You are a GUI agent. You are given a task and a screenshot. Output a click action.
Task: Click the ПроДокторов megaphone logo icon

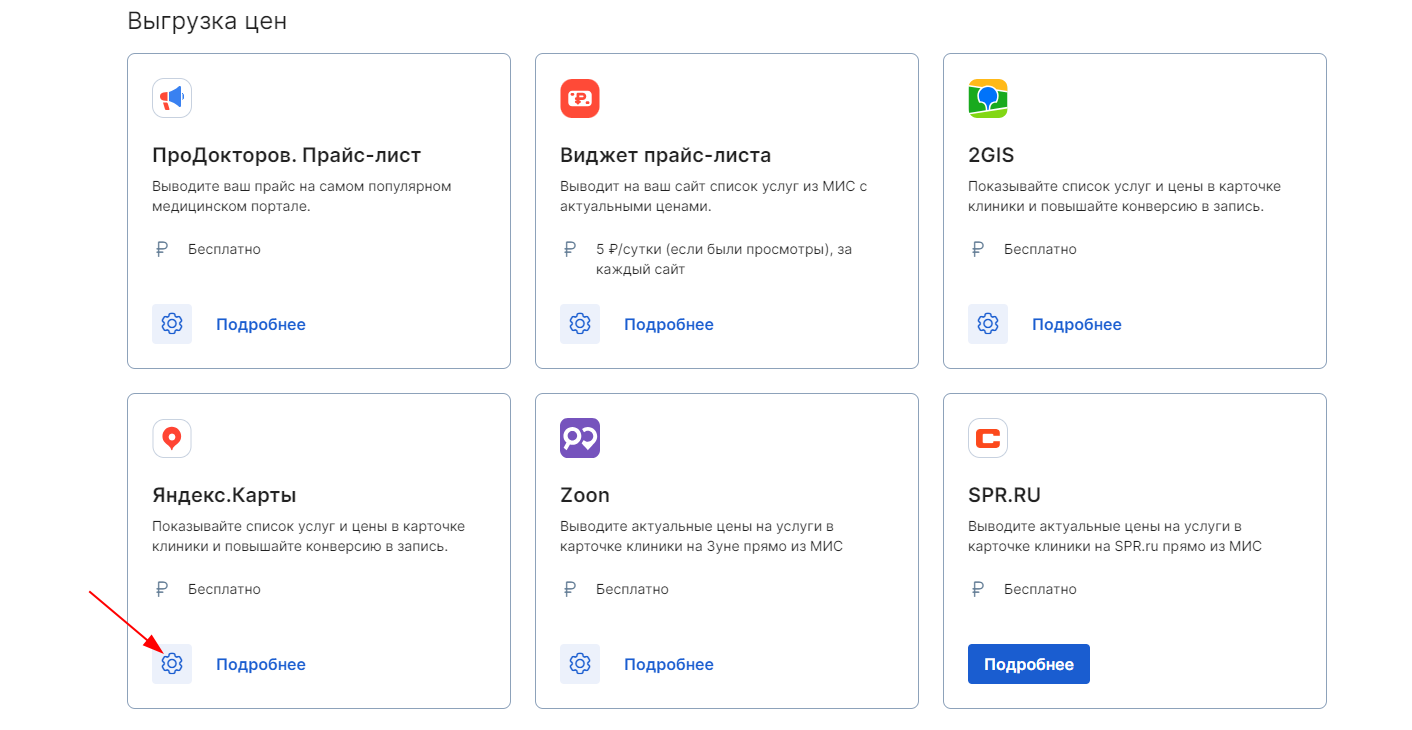coord(172,98)
